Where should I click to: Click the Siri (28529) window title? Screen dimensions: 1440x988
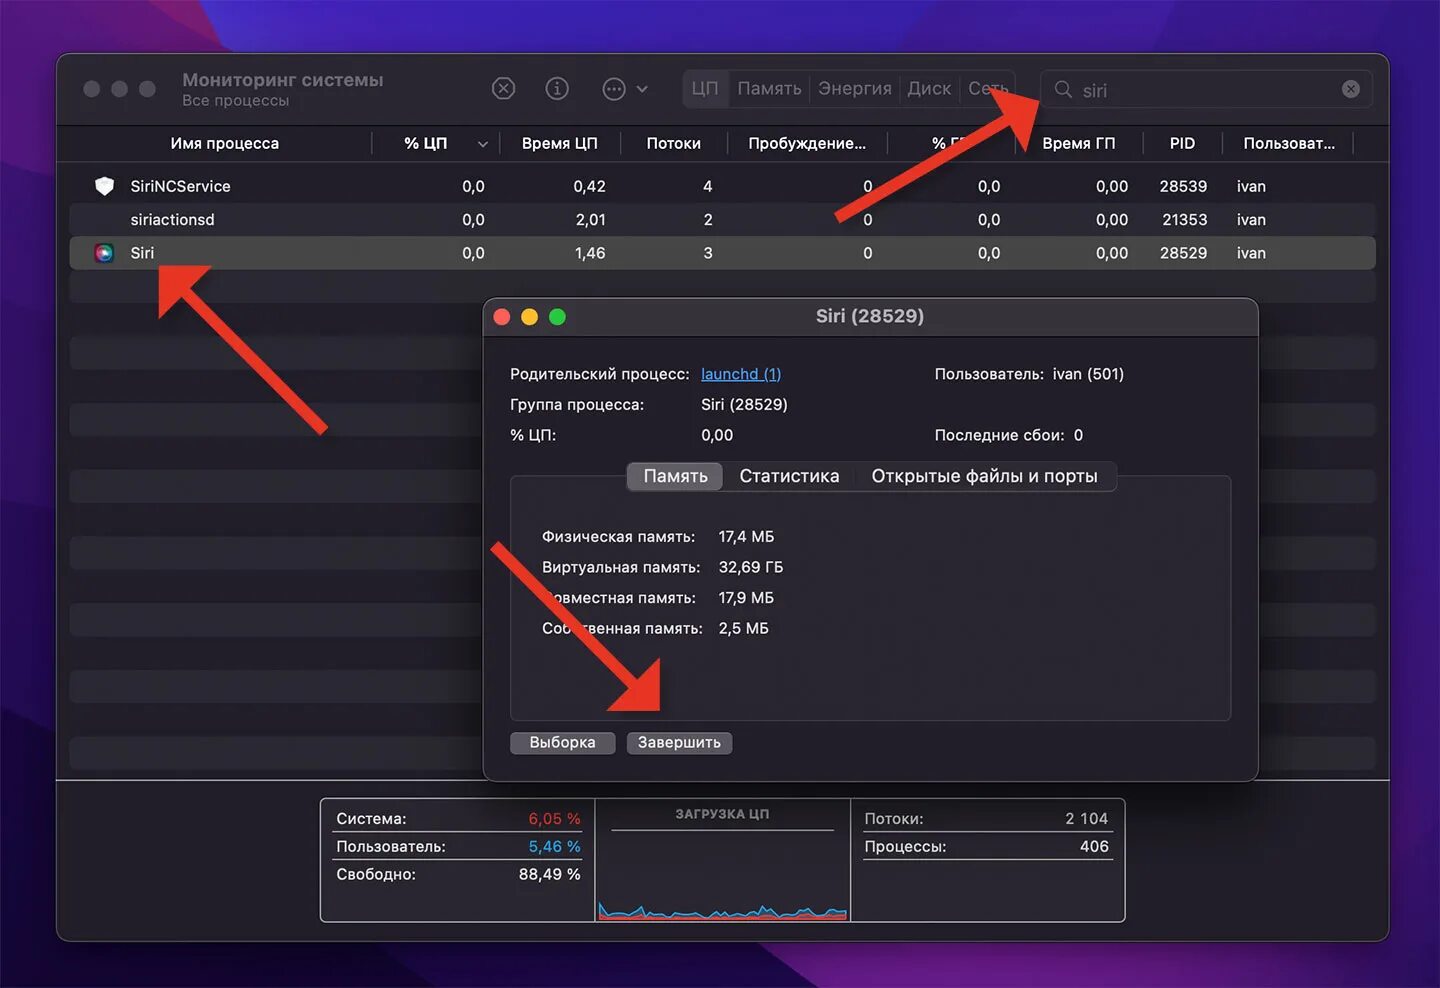870,316
